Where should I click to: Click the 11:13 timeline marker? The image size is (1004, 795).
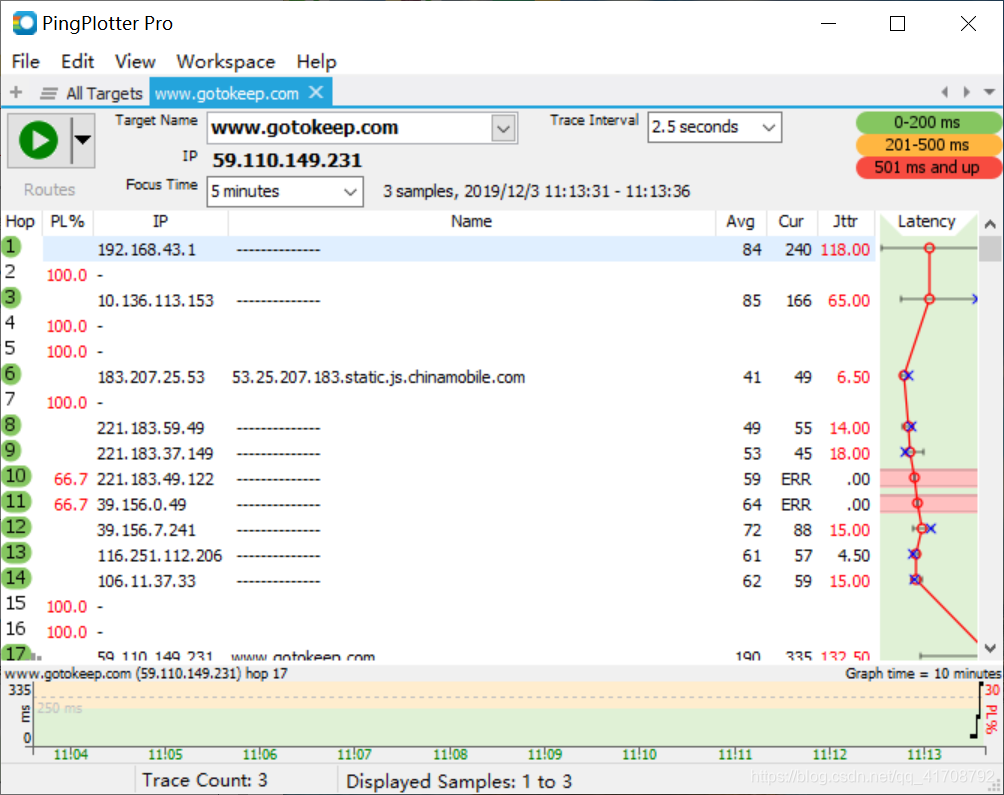click(x=924, y=754)
